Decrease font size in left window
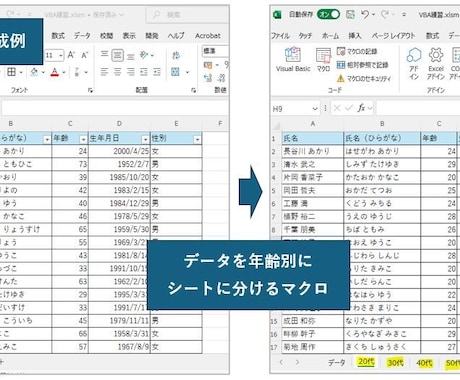The image size is (460, 380). click(84, 55)
